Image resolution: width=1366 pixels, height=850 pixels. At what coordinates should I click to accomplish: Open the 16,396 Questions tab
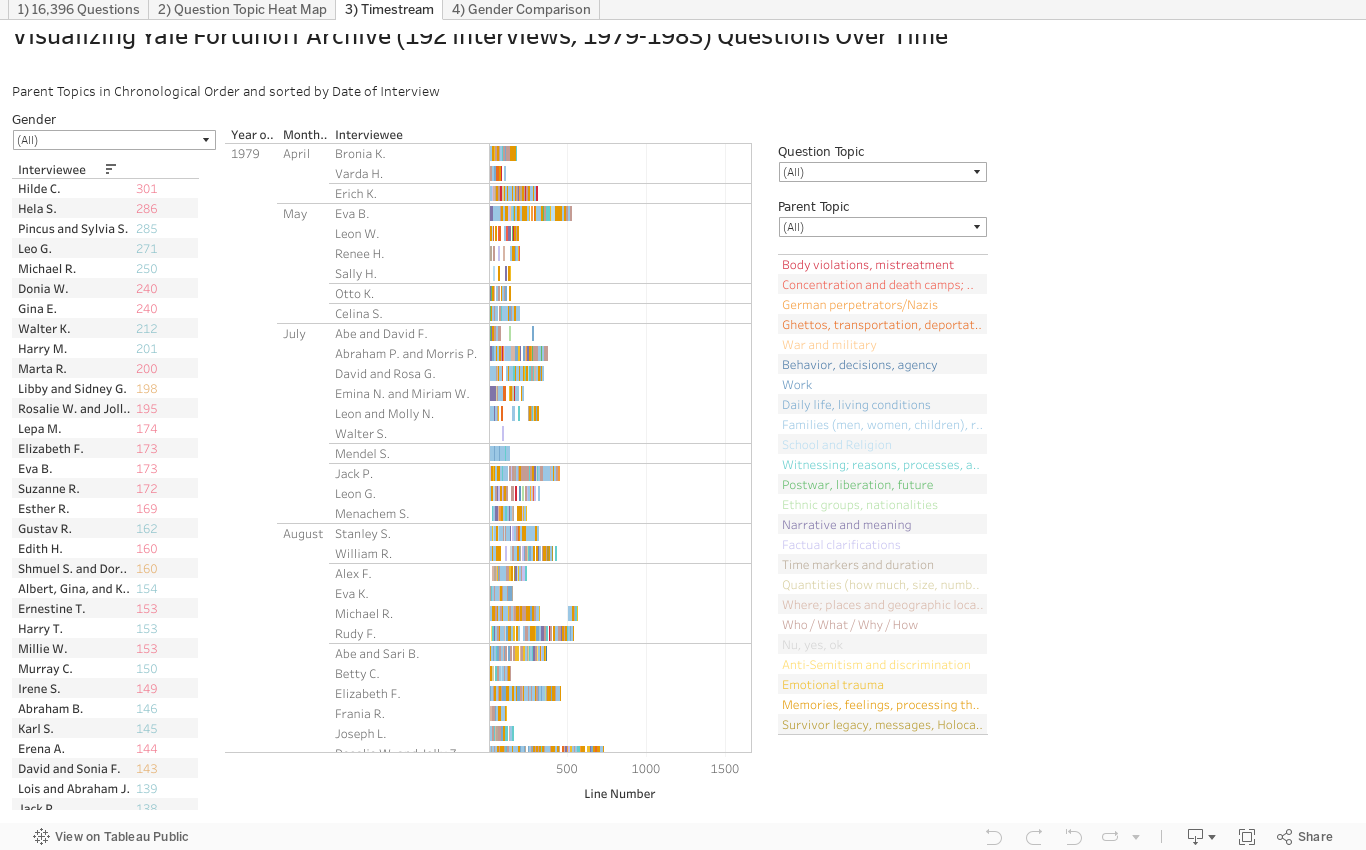(78, 10)
